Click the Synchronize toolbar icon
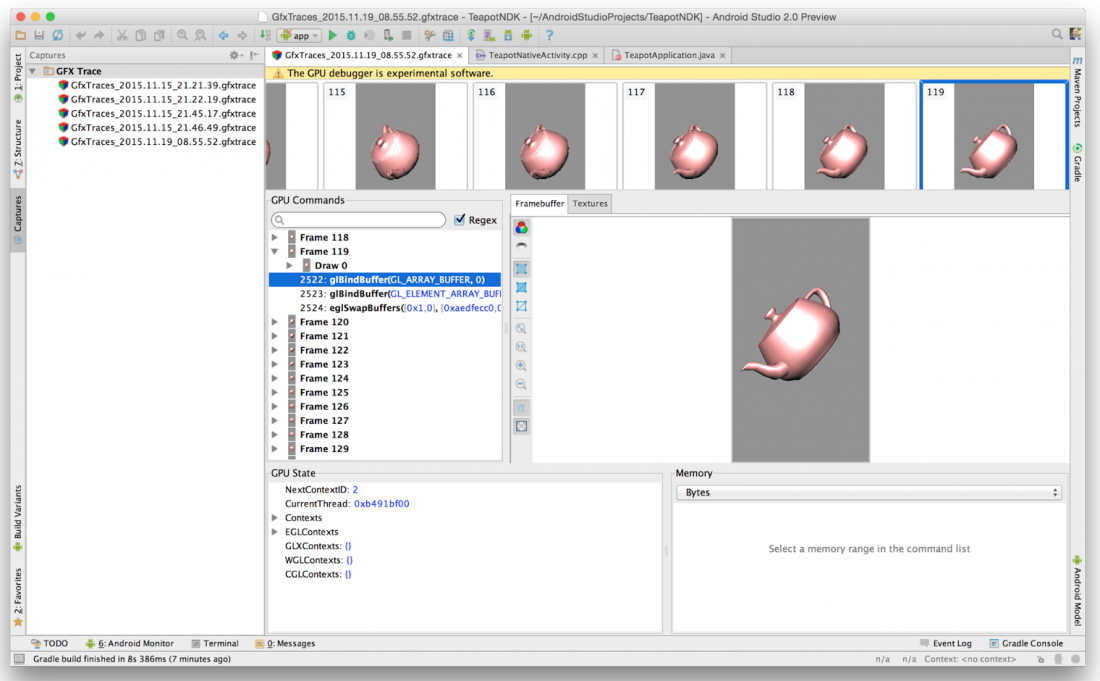The height and width of the screenshot is (681, 1100). point(58,35)
